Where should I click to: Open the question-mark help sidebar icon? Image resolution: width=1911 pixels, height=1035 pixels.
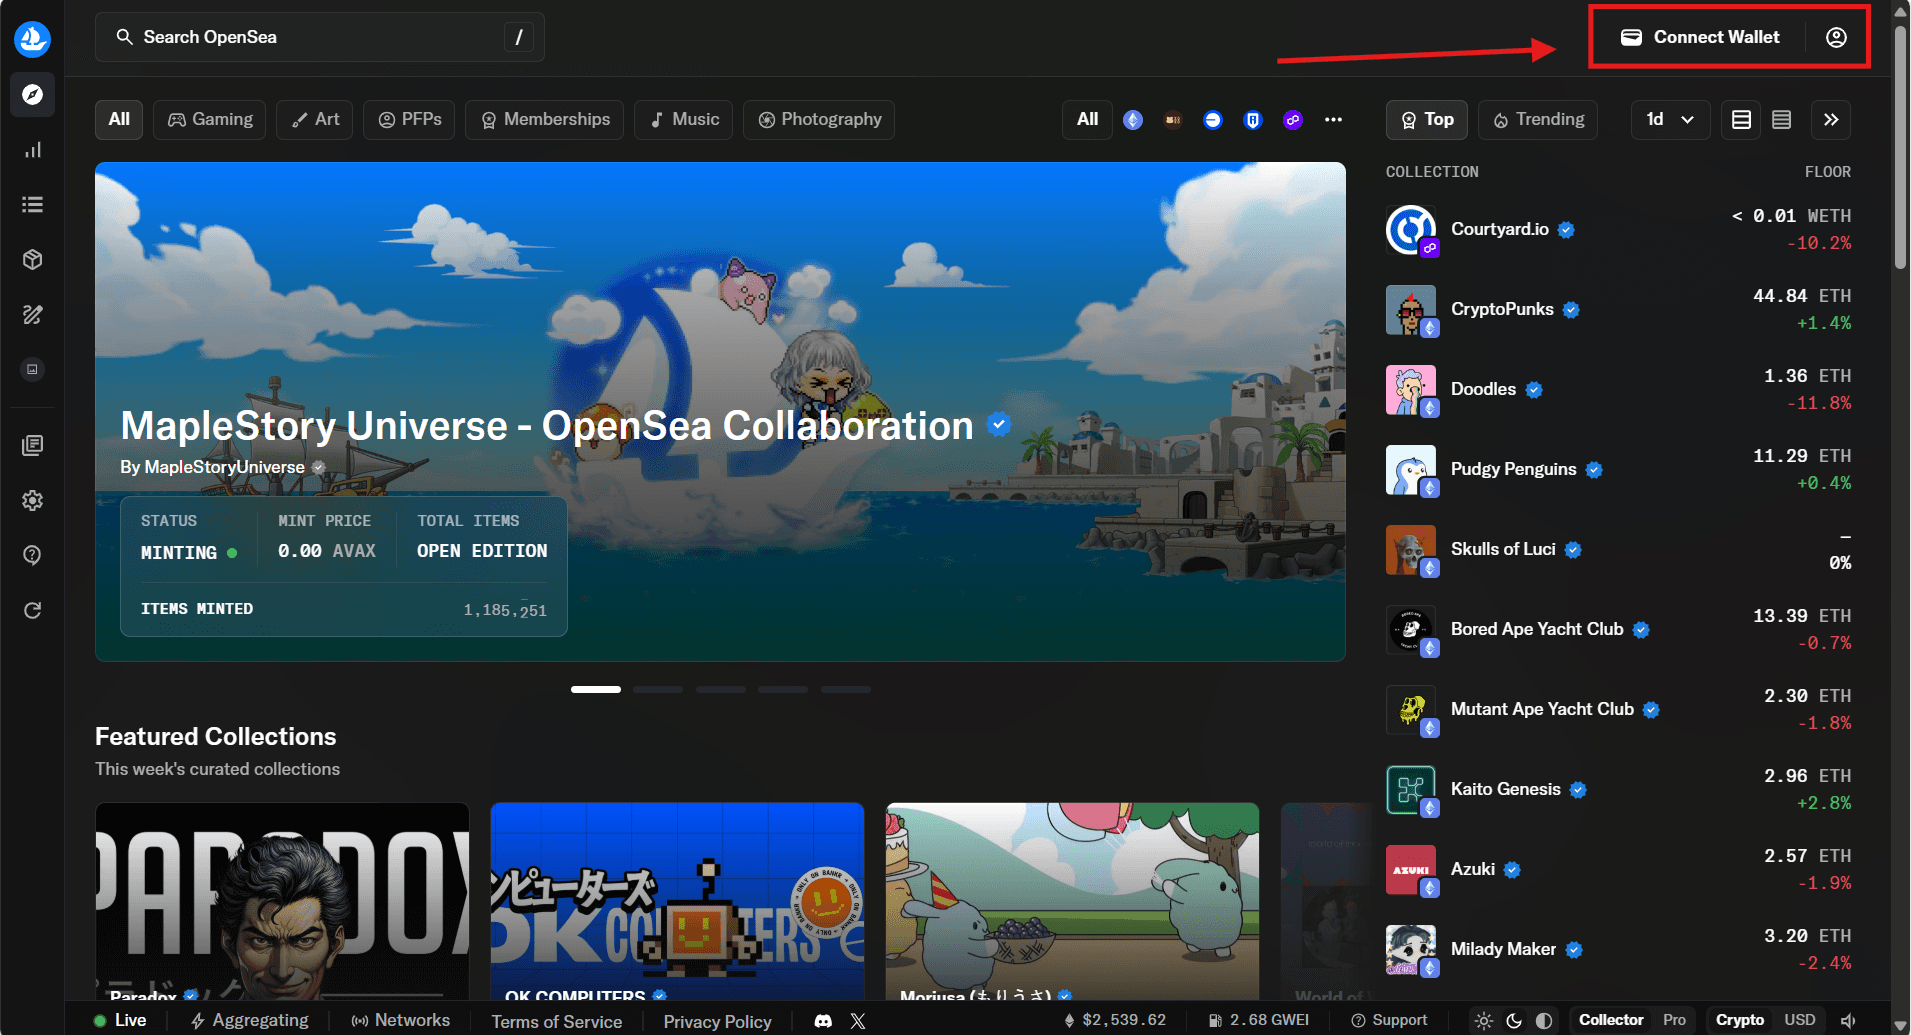(x=32, y=555)
